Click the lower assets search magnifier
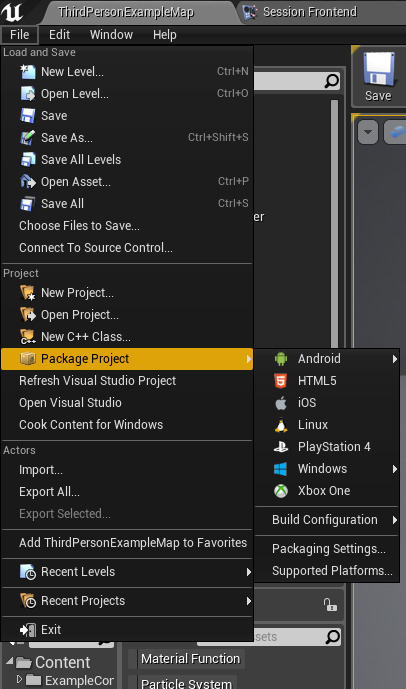The height and width of the screenshot is (689, 406). click(x=333, y=636)
